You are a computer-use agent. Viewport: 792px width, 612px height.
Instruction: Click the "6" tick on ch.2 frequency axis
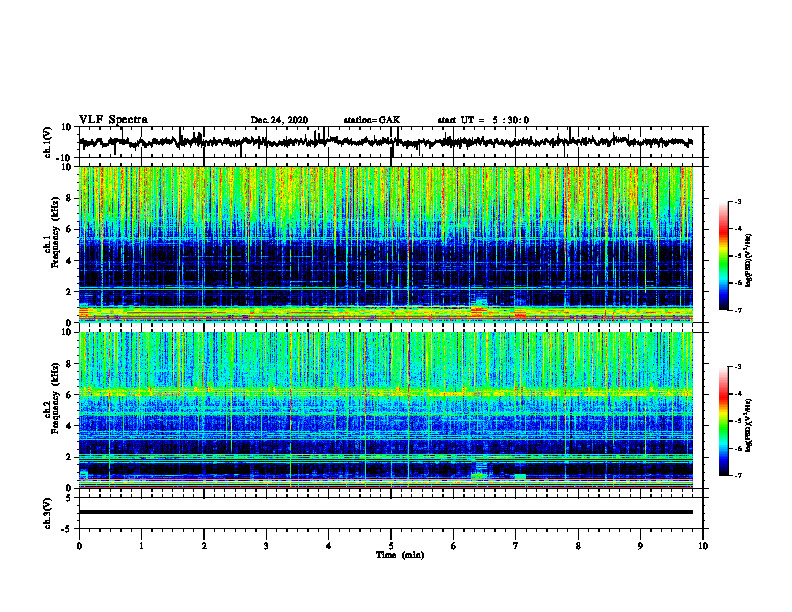(68, 395)
